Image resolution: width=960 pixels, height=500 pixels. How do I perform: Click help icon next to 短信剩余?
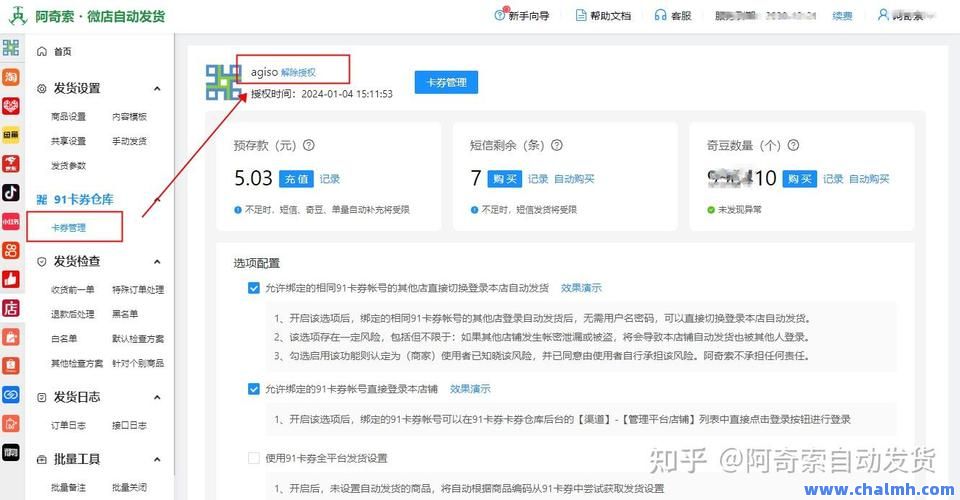tap(556, 145)
